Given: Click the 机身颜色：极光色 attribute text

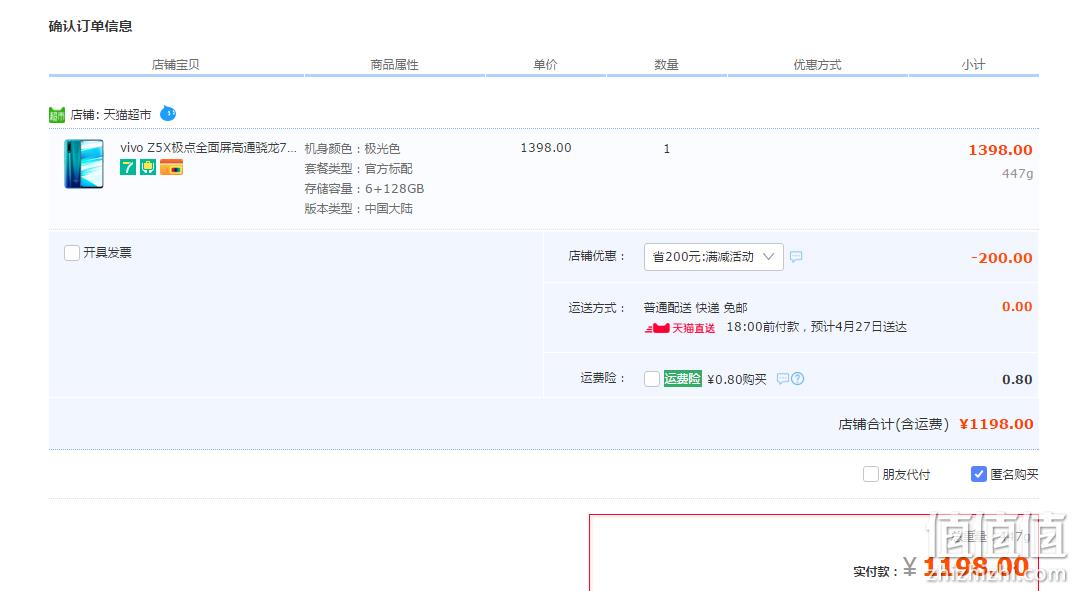Looking at the screenshot, I should click(x=352, y=148).
